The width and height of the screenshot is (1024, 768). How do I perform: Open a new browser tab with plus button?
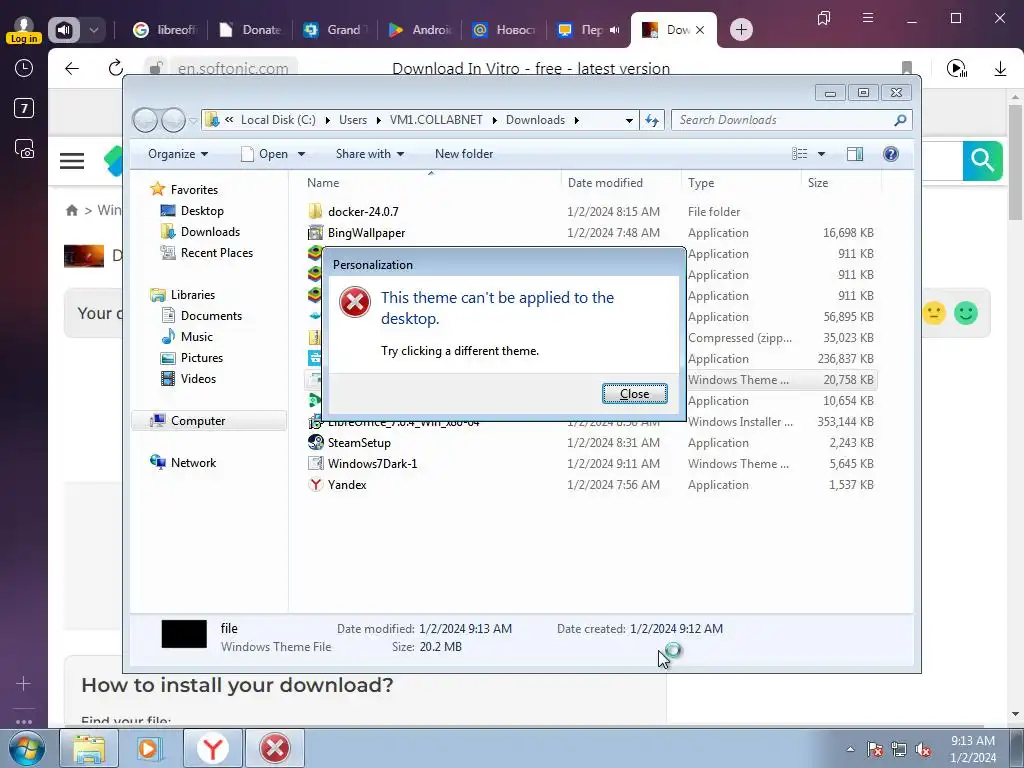(741, 30)
